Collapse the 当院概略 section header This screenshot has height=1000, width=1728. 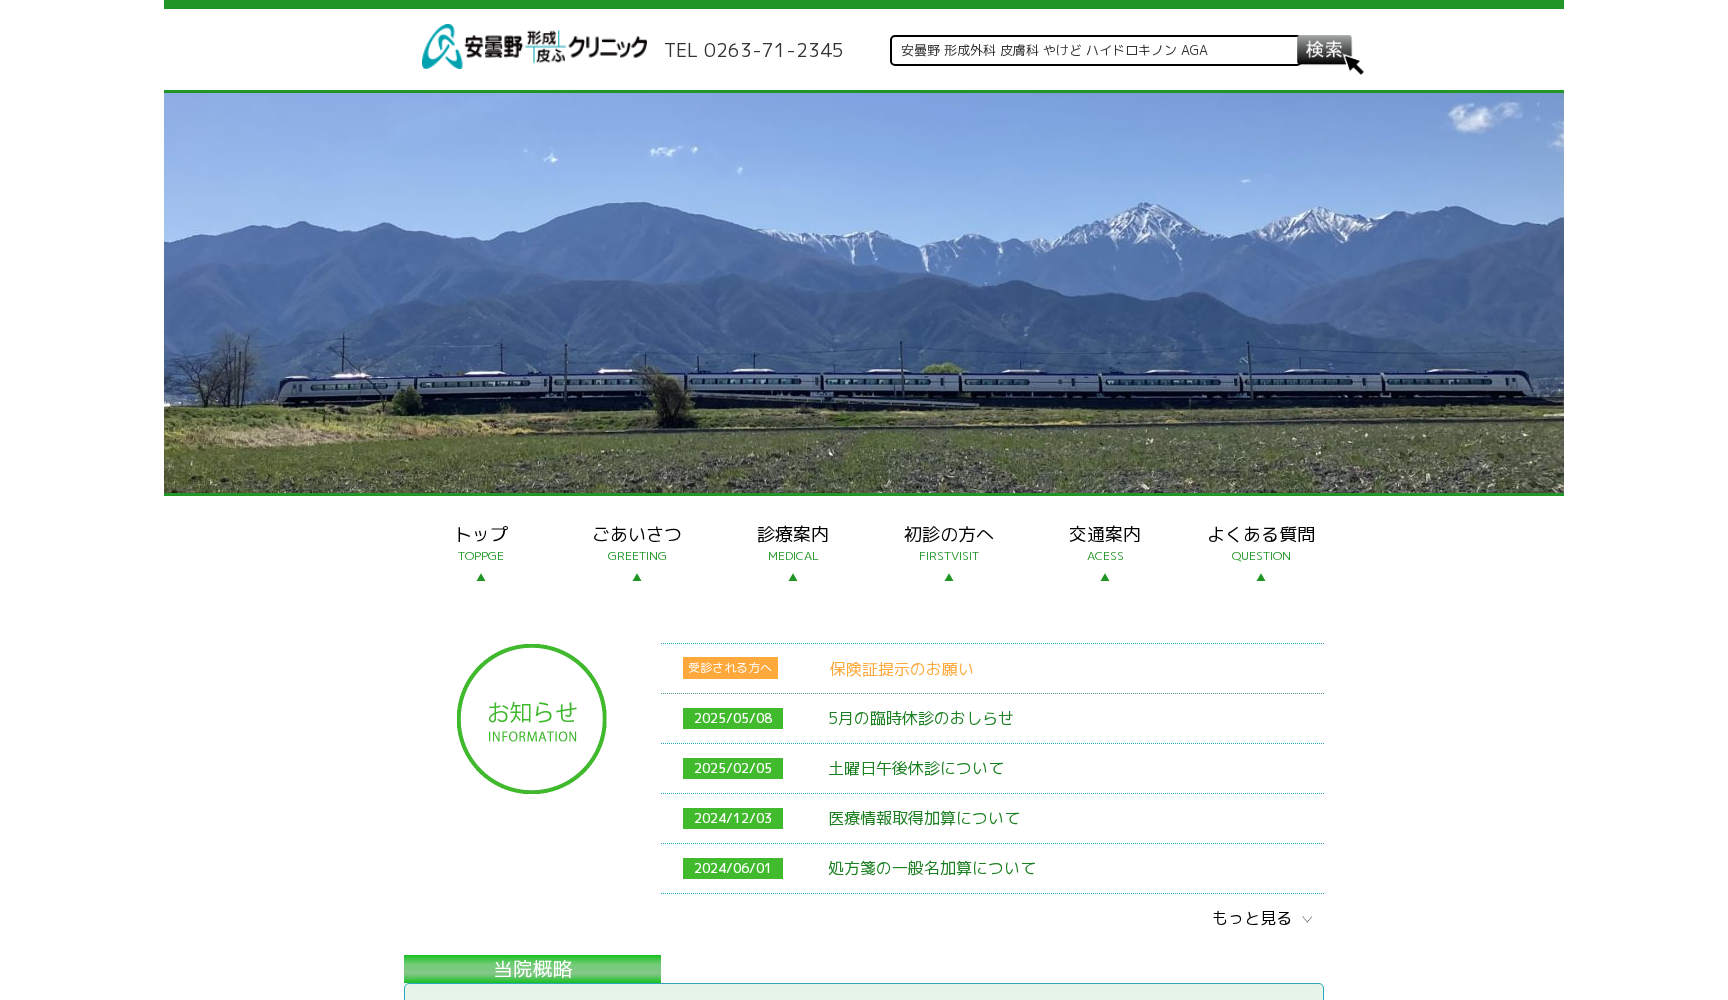click(531, 968)
